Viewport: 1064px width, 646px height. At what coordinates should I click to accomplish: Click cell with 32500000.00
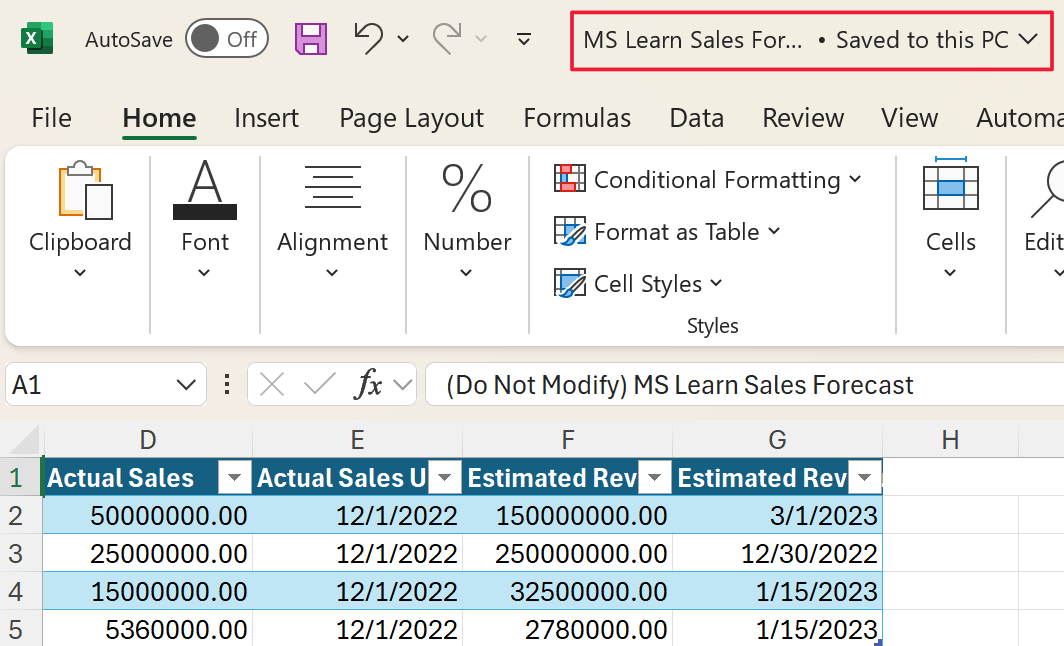[568, 592]
